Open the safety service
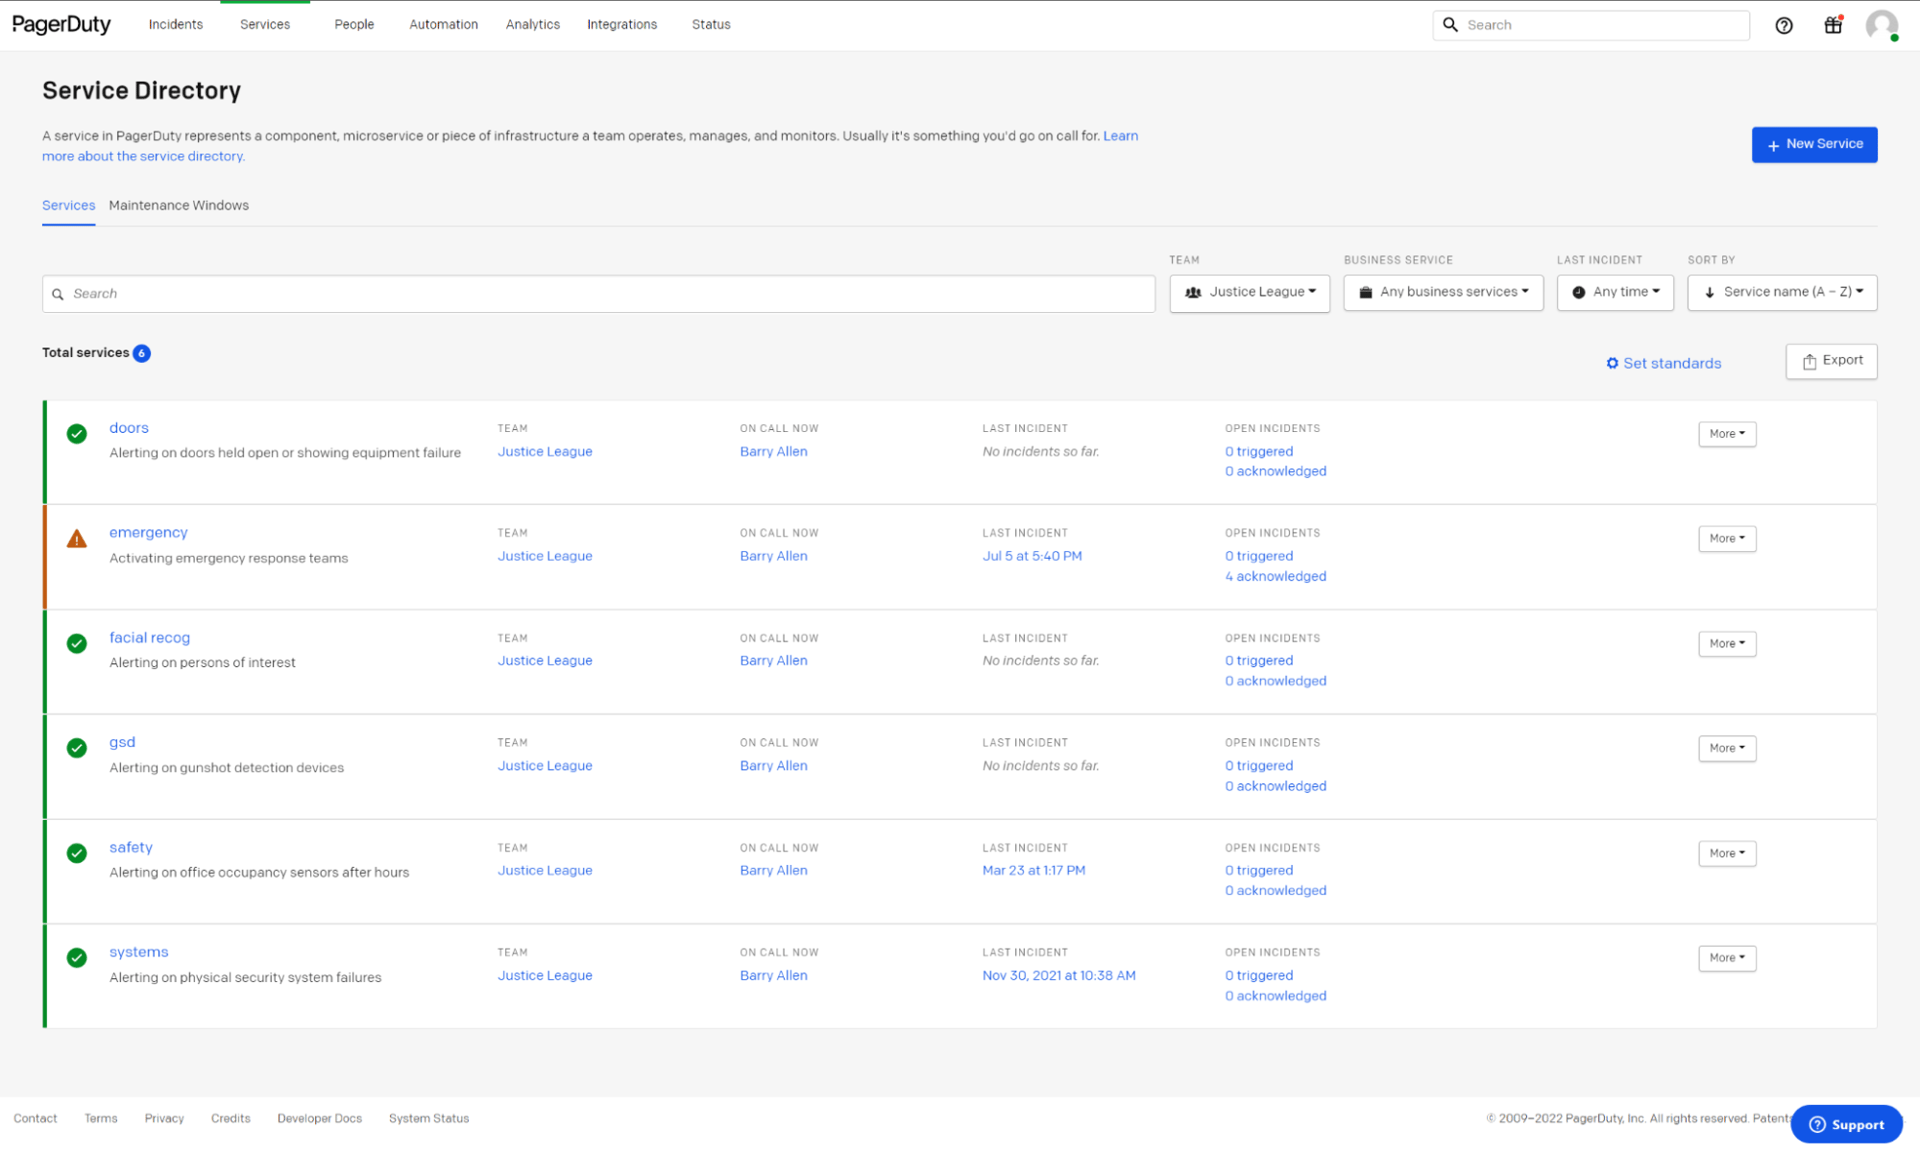1920x1154 pixels. pyautogui.click(x=131, y=847)
